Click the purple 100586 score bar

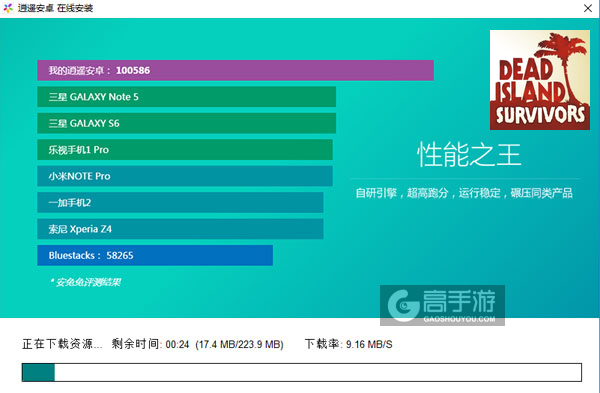(235, 70)
